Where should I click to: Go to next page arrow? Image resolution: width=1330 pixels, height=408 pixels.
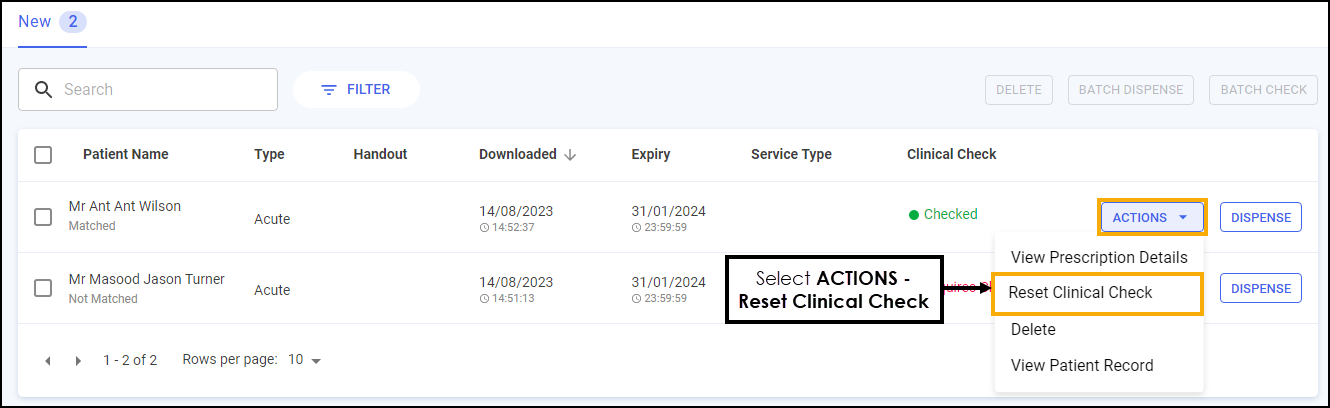point(78,360)
